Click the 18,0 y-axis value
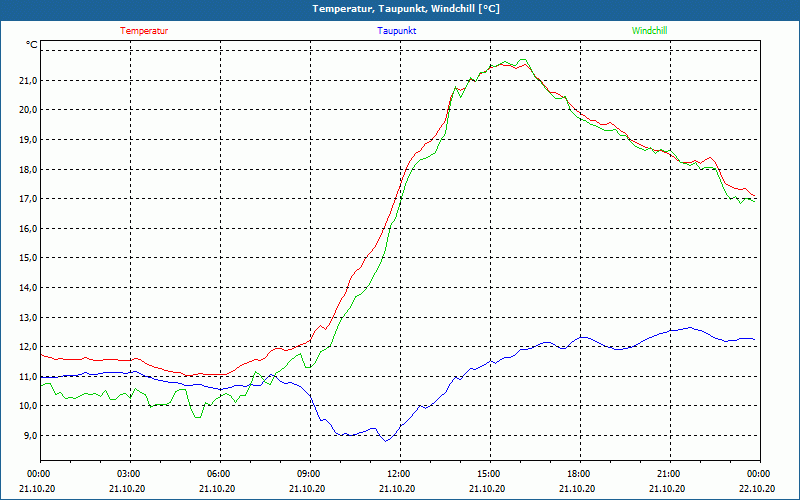800x500 pixels. [x=29, y=169]
